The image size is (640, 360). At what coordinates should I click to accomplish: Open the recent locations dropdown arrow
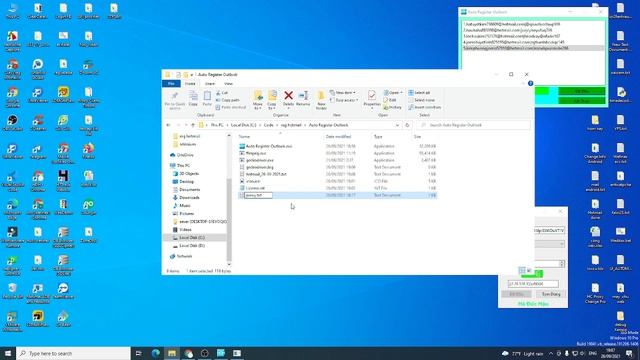pyautogui.click(x=186, y=125)
